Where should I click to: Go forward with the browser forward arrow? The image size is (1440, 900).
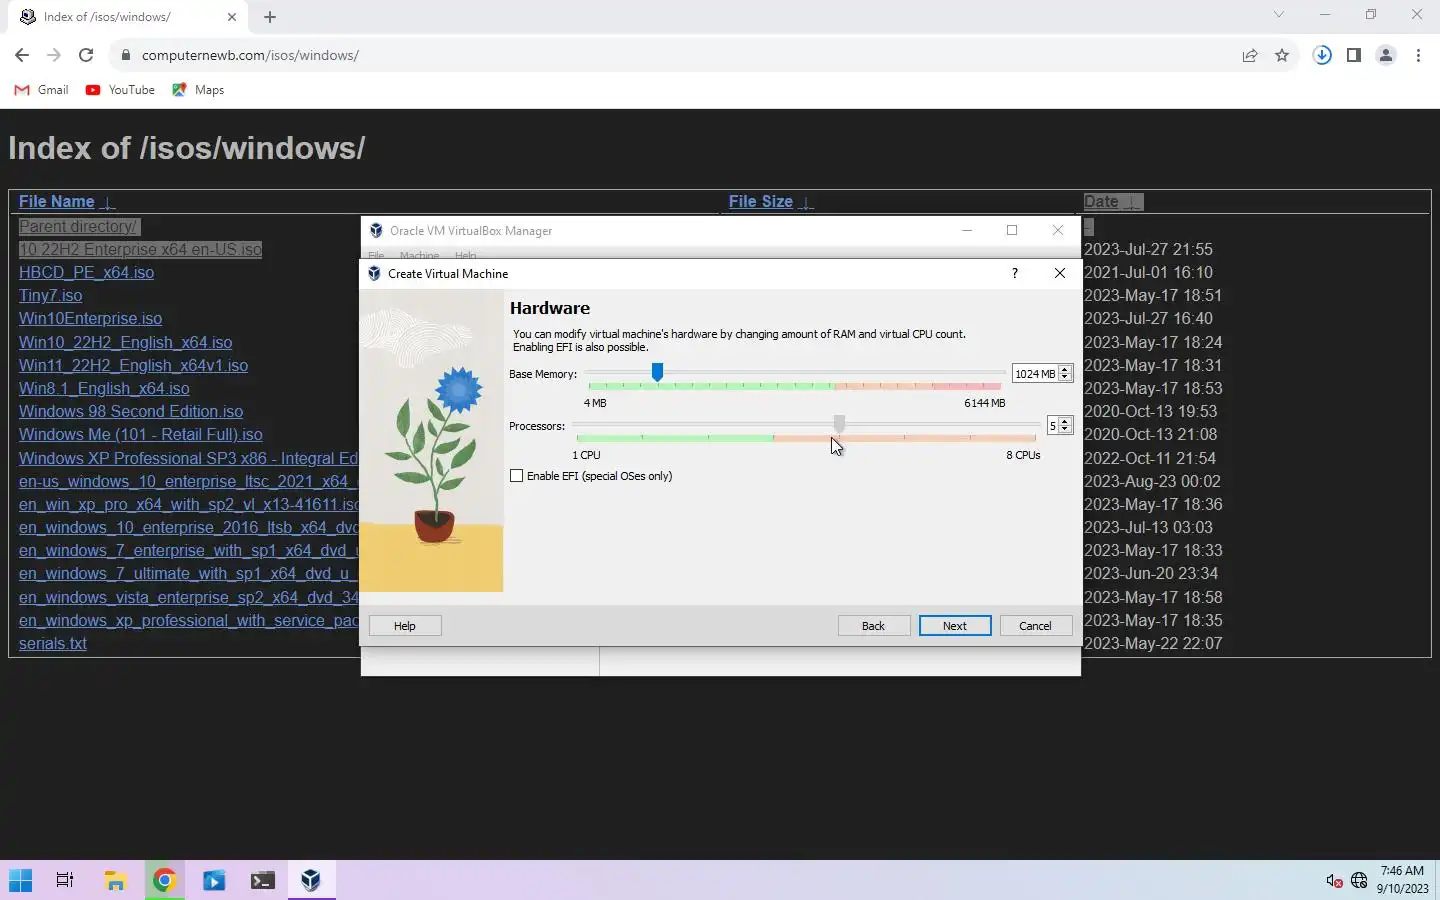click(54, 55)
